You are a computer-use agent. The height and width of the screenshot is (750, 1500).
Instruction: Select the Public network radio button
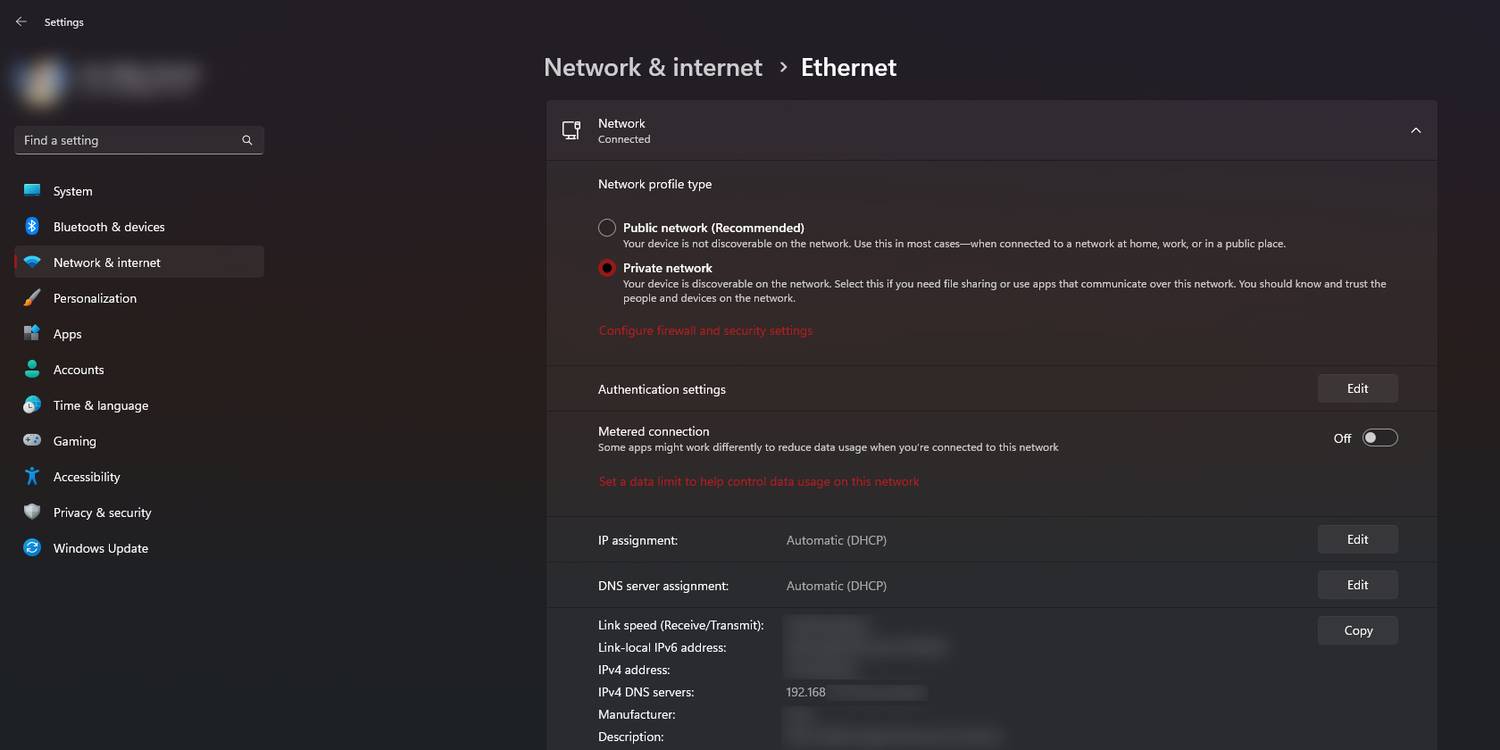607,228
